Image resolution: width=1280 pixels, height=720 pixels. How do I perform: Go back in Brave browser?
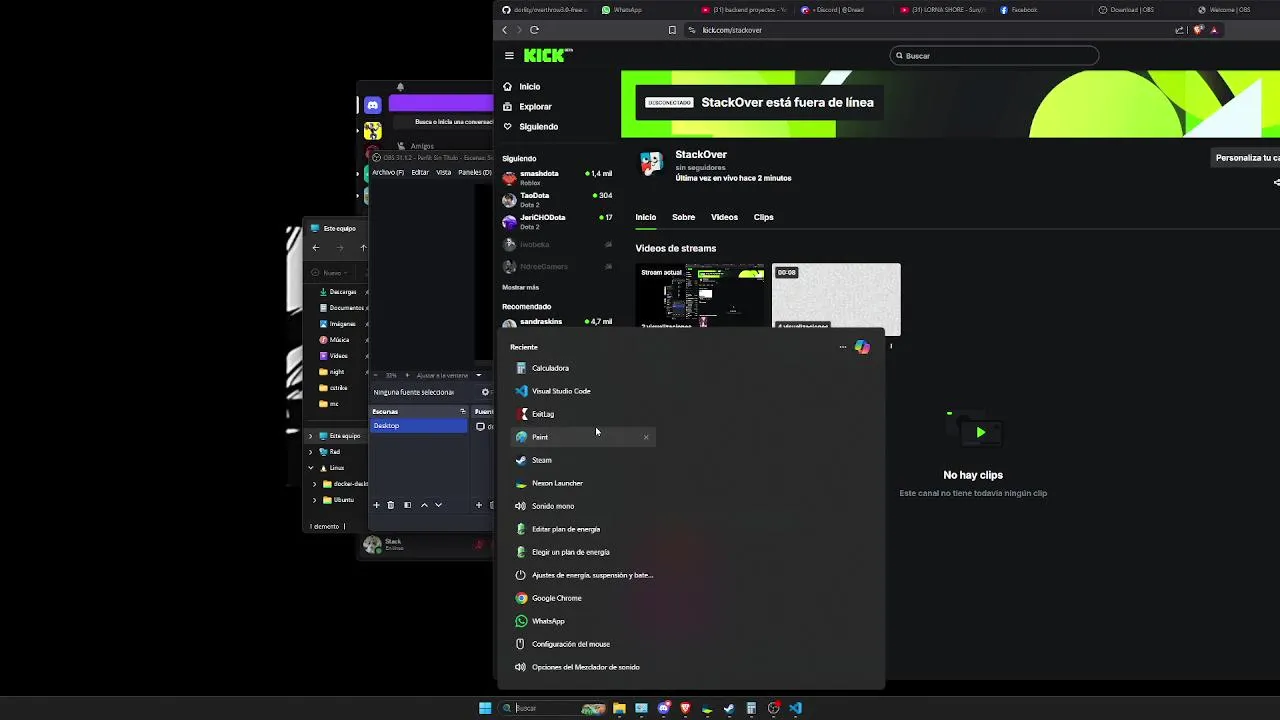pos(504,30)
